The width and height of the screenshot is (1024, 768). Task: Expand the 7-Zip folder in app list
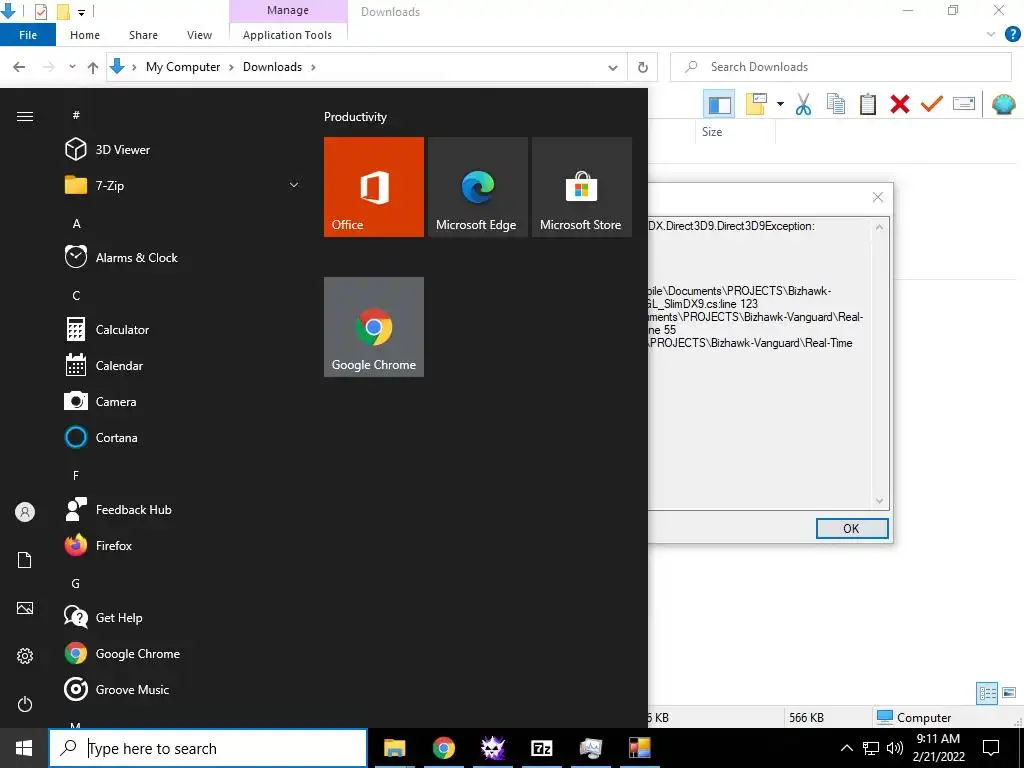pyautogui.click(x=294, y=185)
